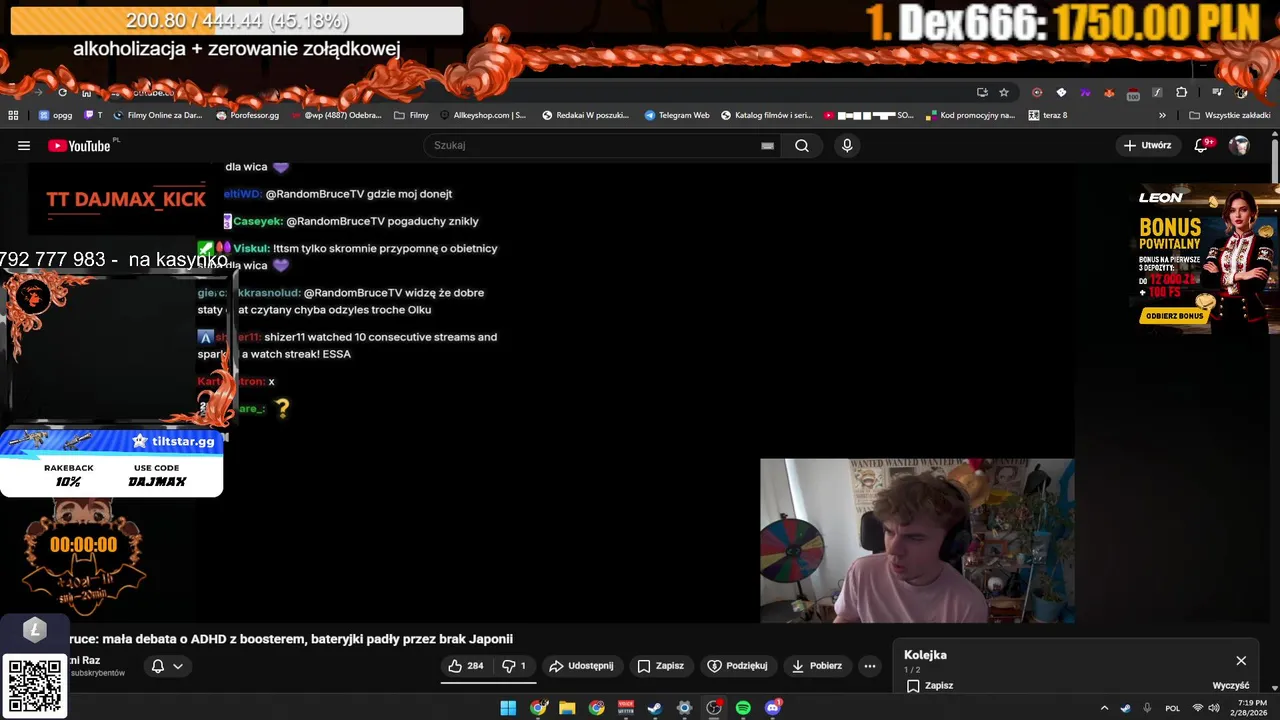Open the Allkeyshop.com bookmark

[x=482, y=115]
